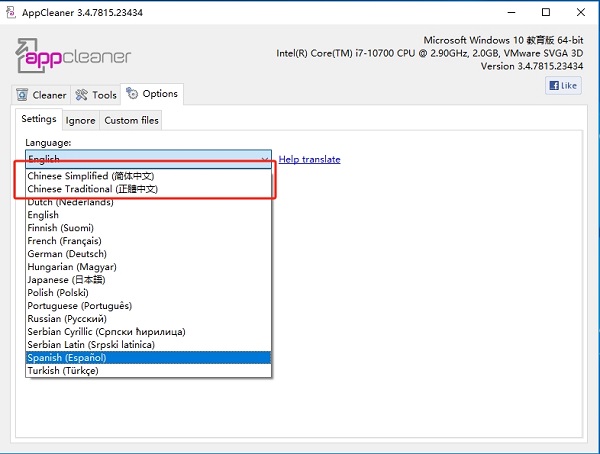Image resolution: width=600 pixels, height=454 pixels.
Task: Select highlighted Spanish (Español) option
Action: click(149, 358)
